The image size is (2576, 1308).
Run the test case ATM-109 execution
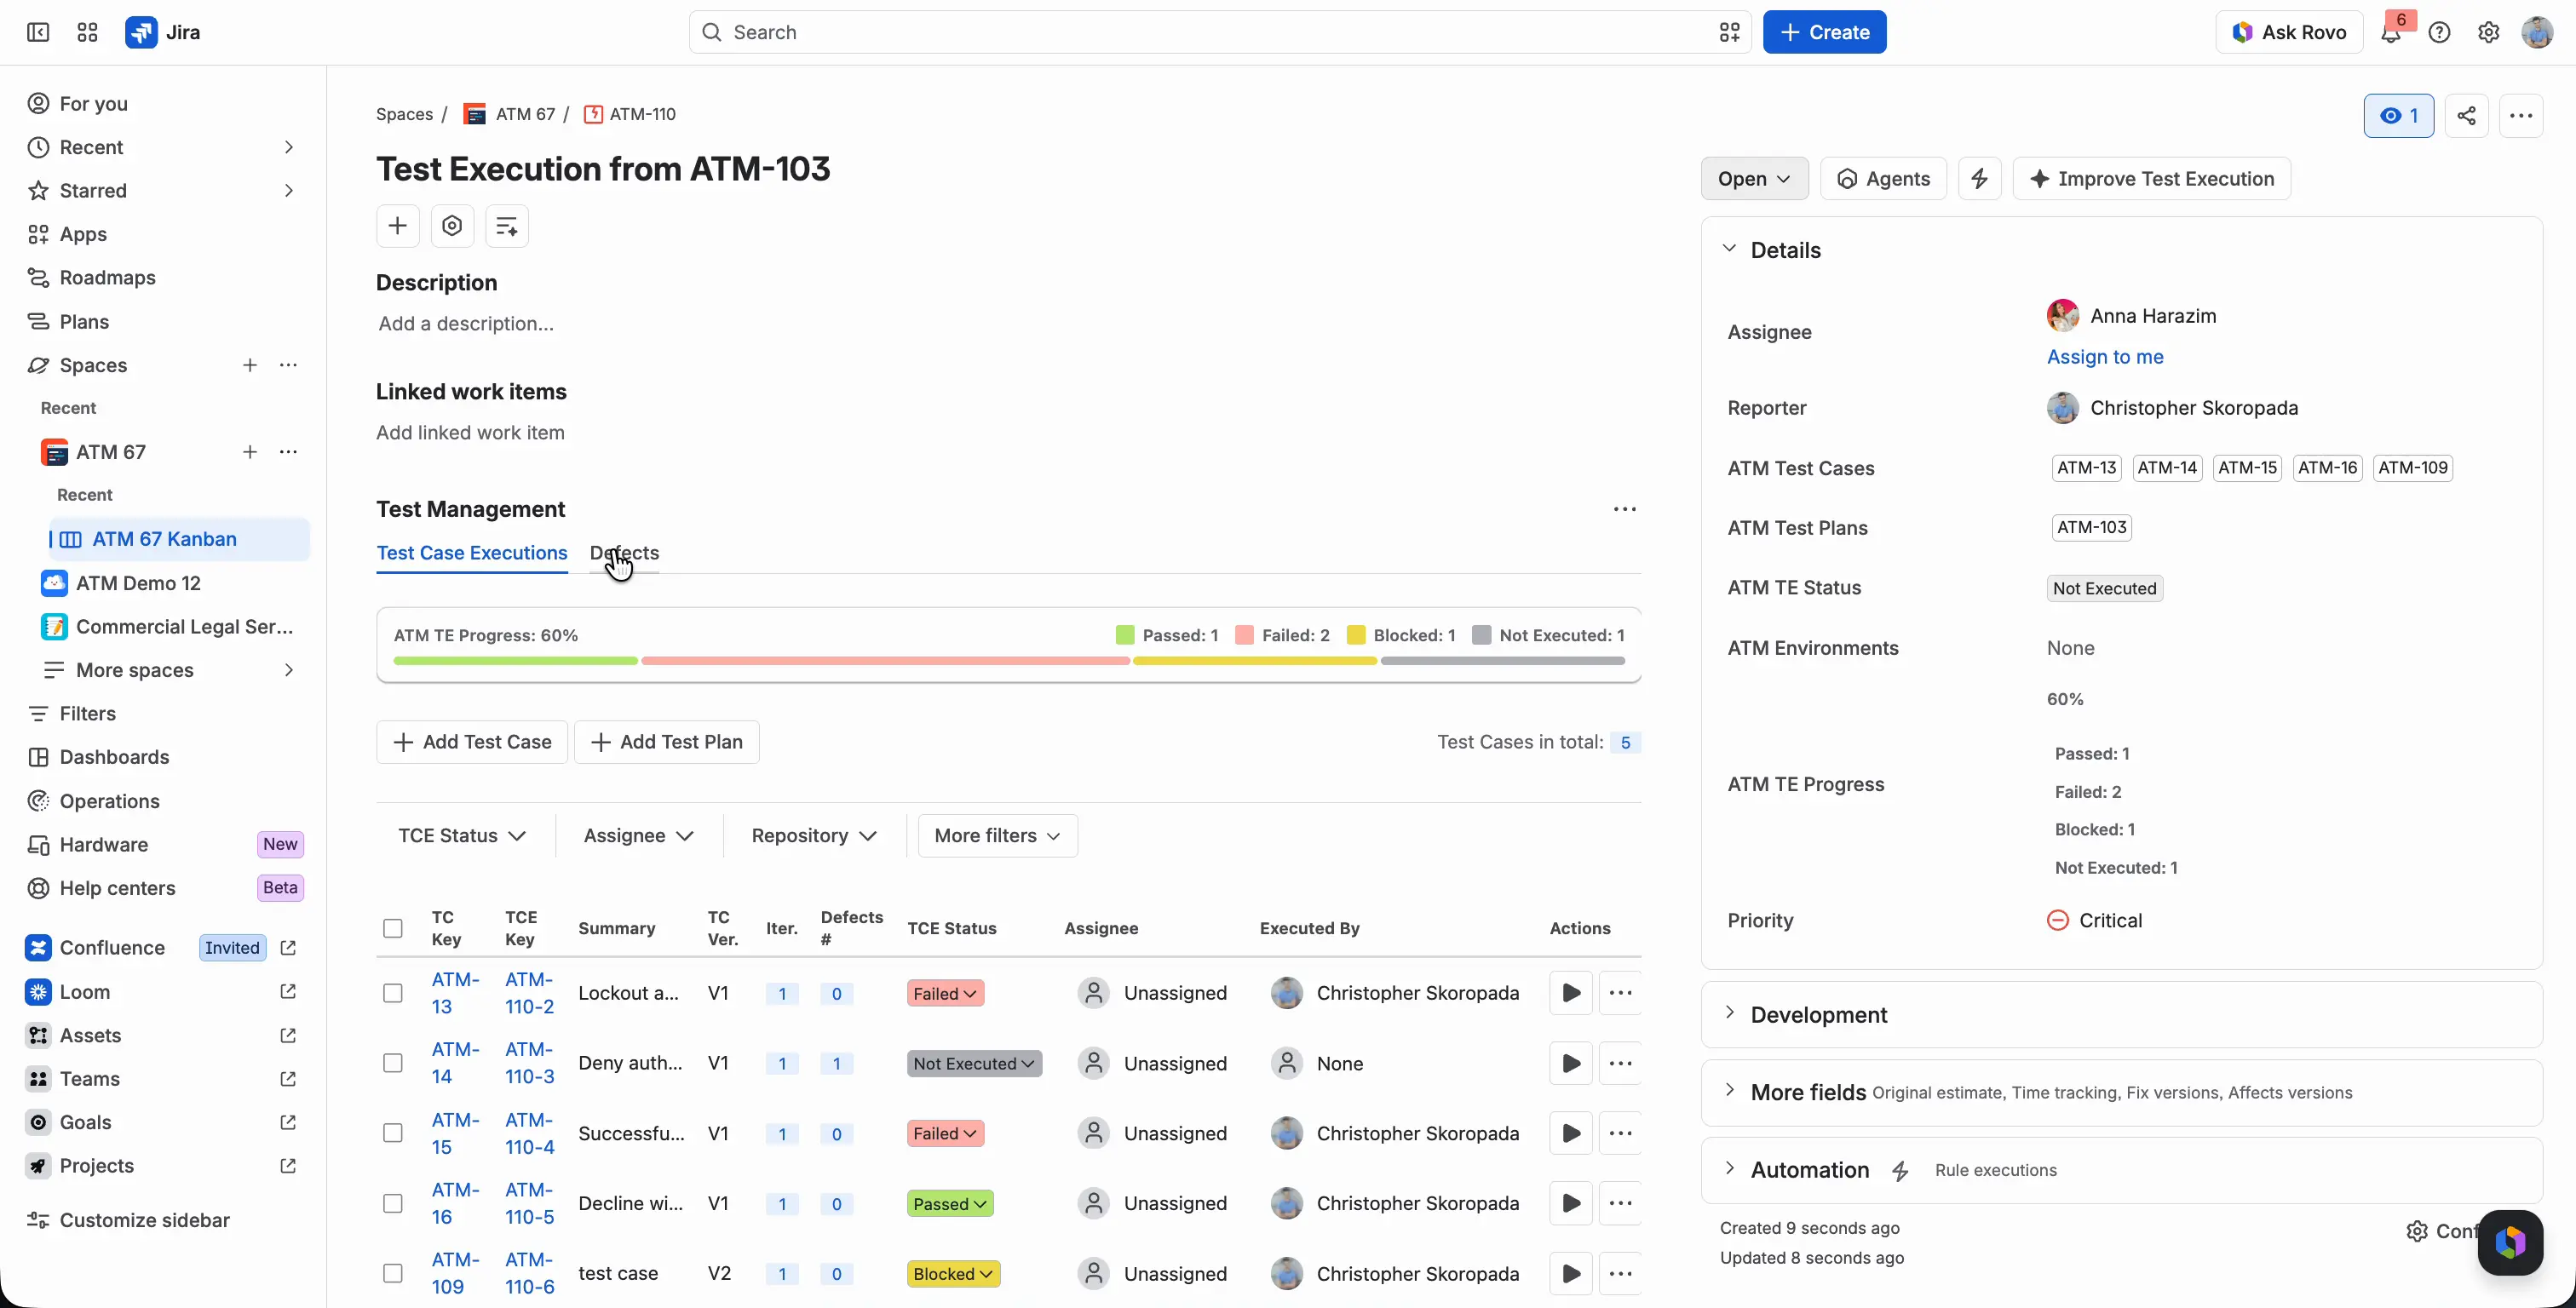1571,1274
